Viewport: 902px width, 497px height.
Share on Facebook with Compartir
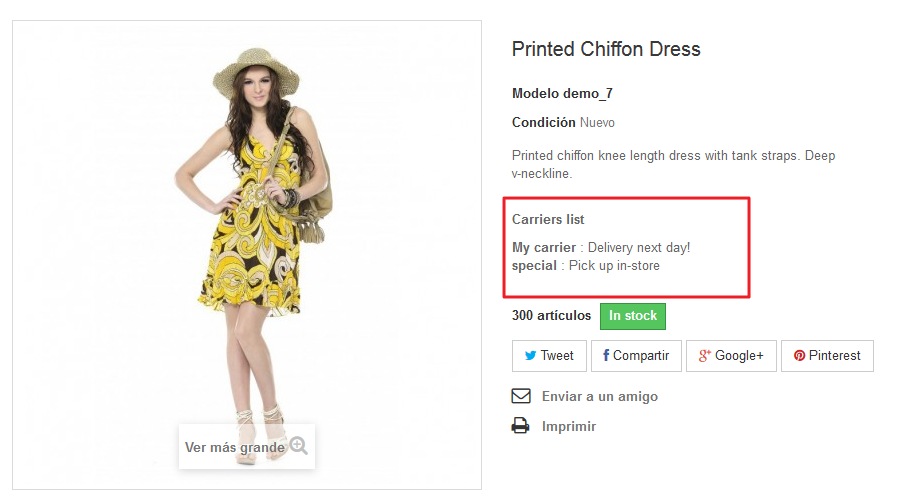click(636, 355)
